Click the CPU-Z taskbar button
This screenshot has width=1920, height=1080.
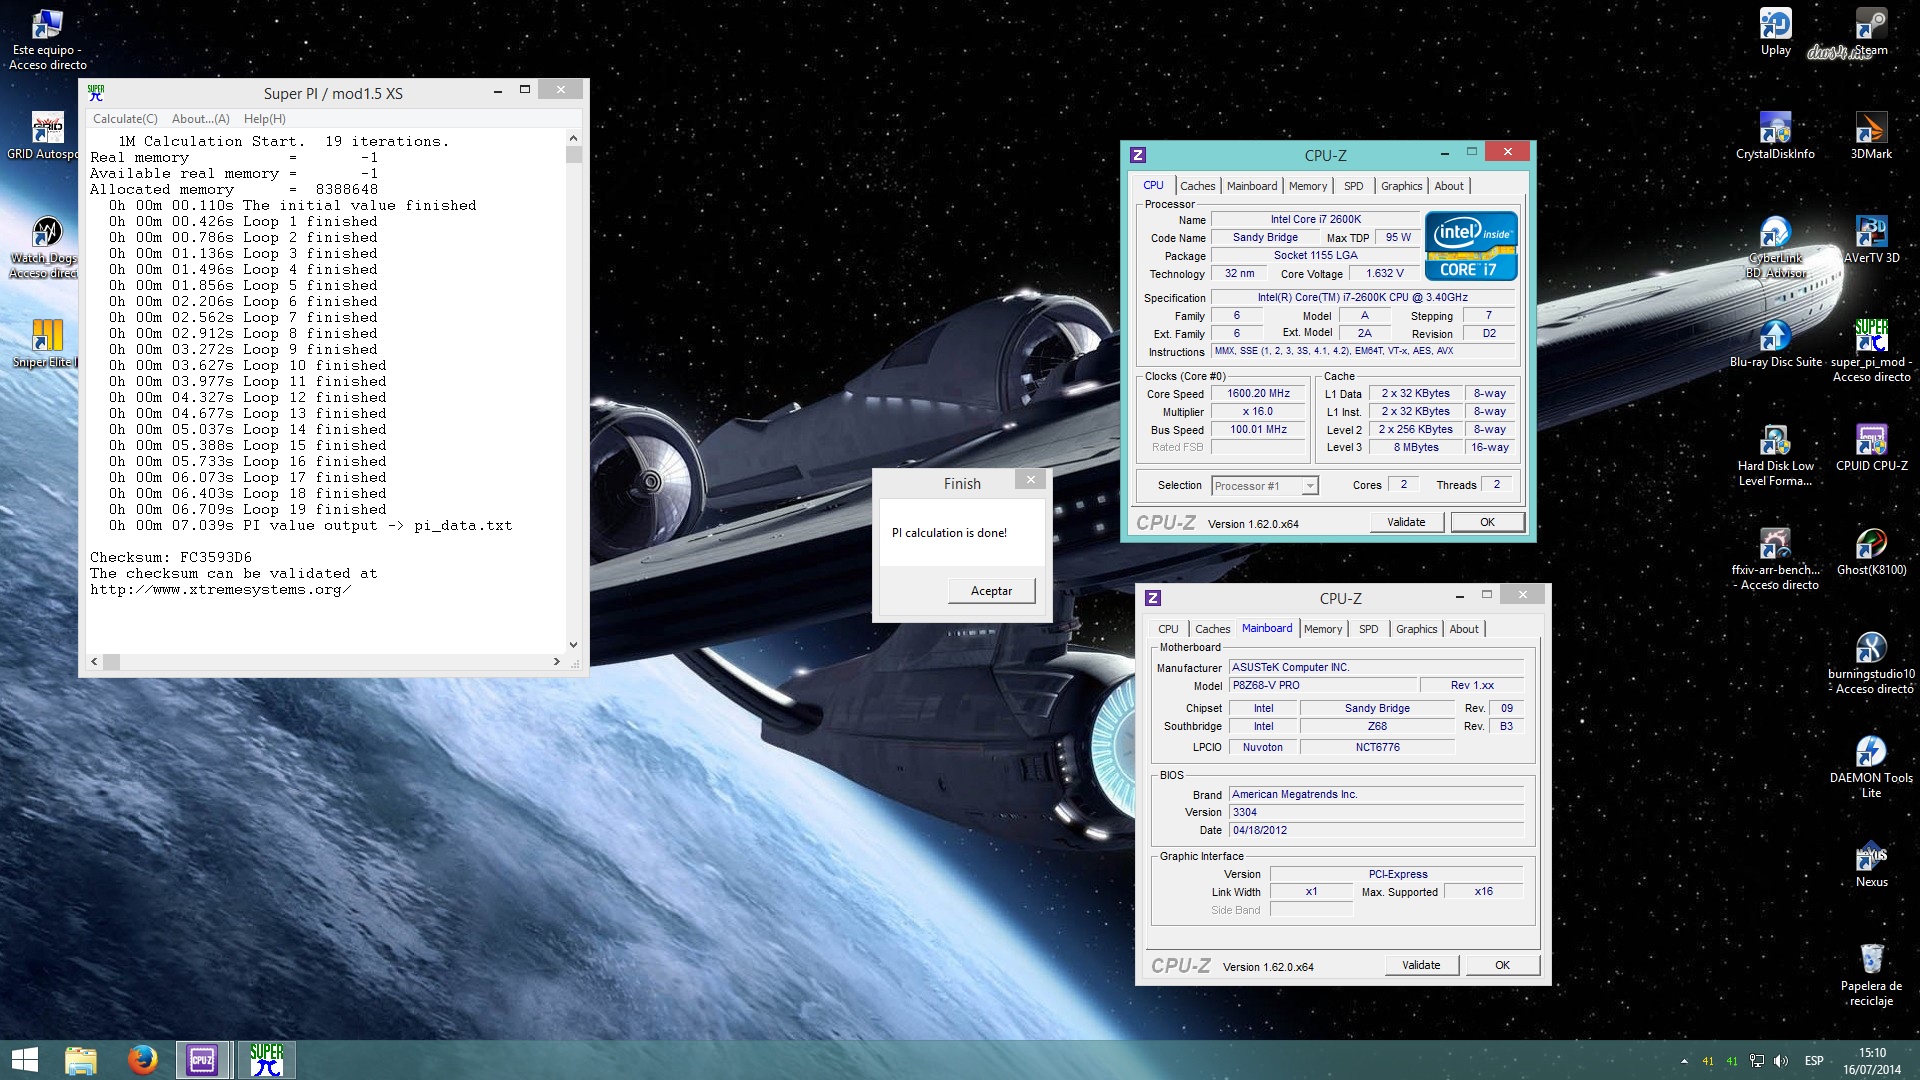pyautogui.click(x=203, y=1059)
